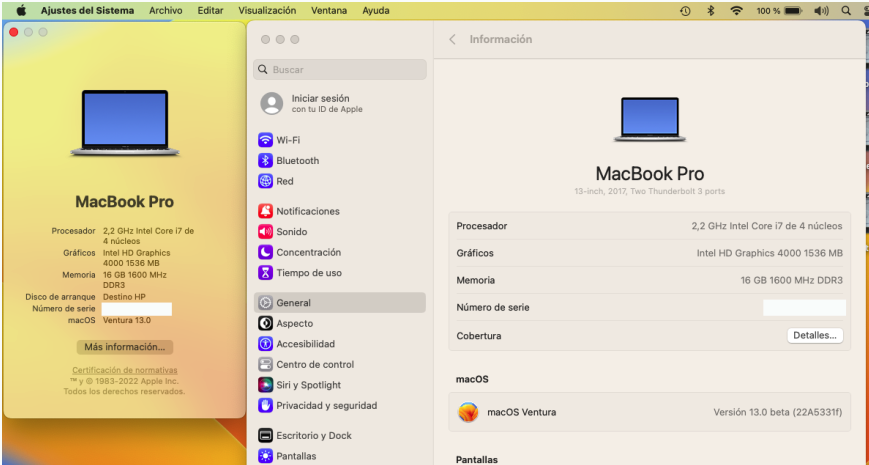Open the Notificaciones bell icon
This screenshot has height=465, width=869.
point(266,211)
